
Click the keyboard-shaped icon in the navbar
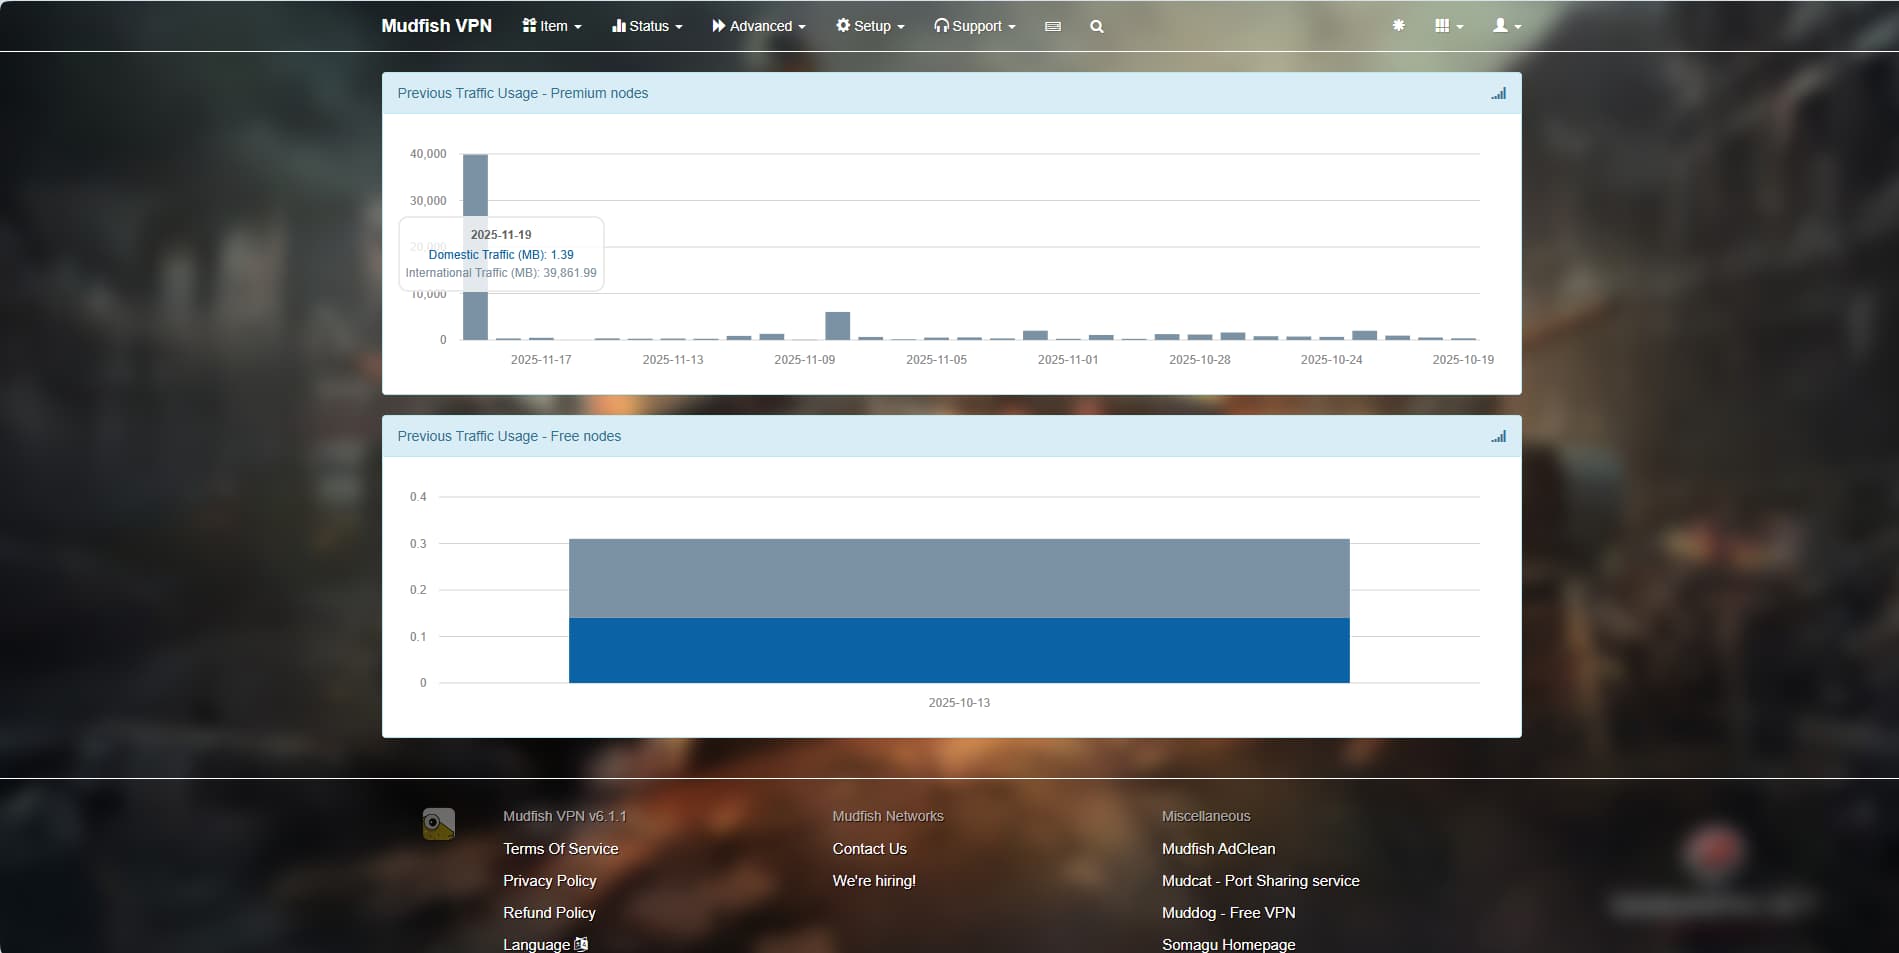point(1052,27)
